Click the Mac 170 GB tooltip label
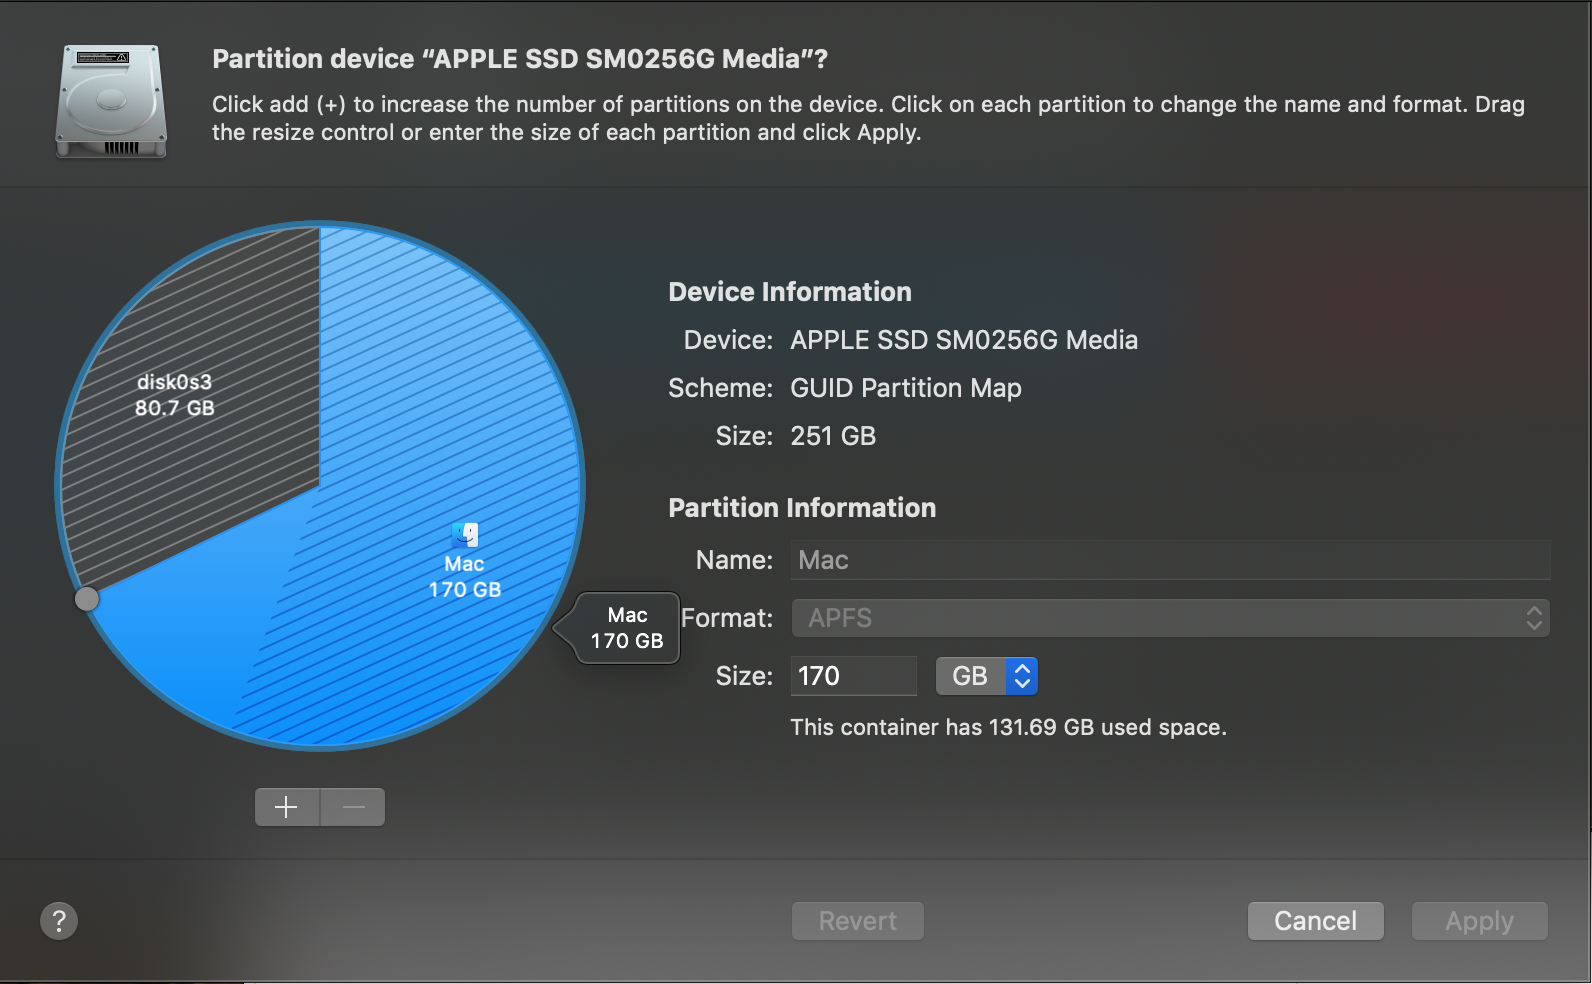 (x=627, y=628)
